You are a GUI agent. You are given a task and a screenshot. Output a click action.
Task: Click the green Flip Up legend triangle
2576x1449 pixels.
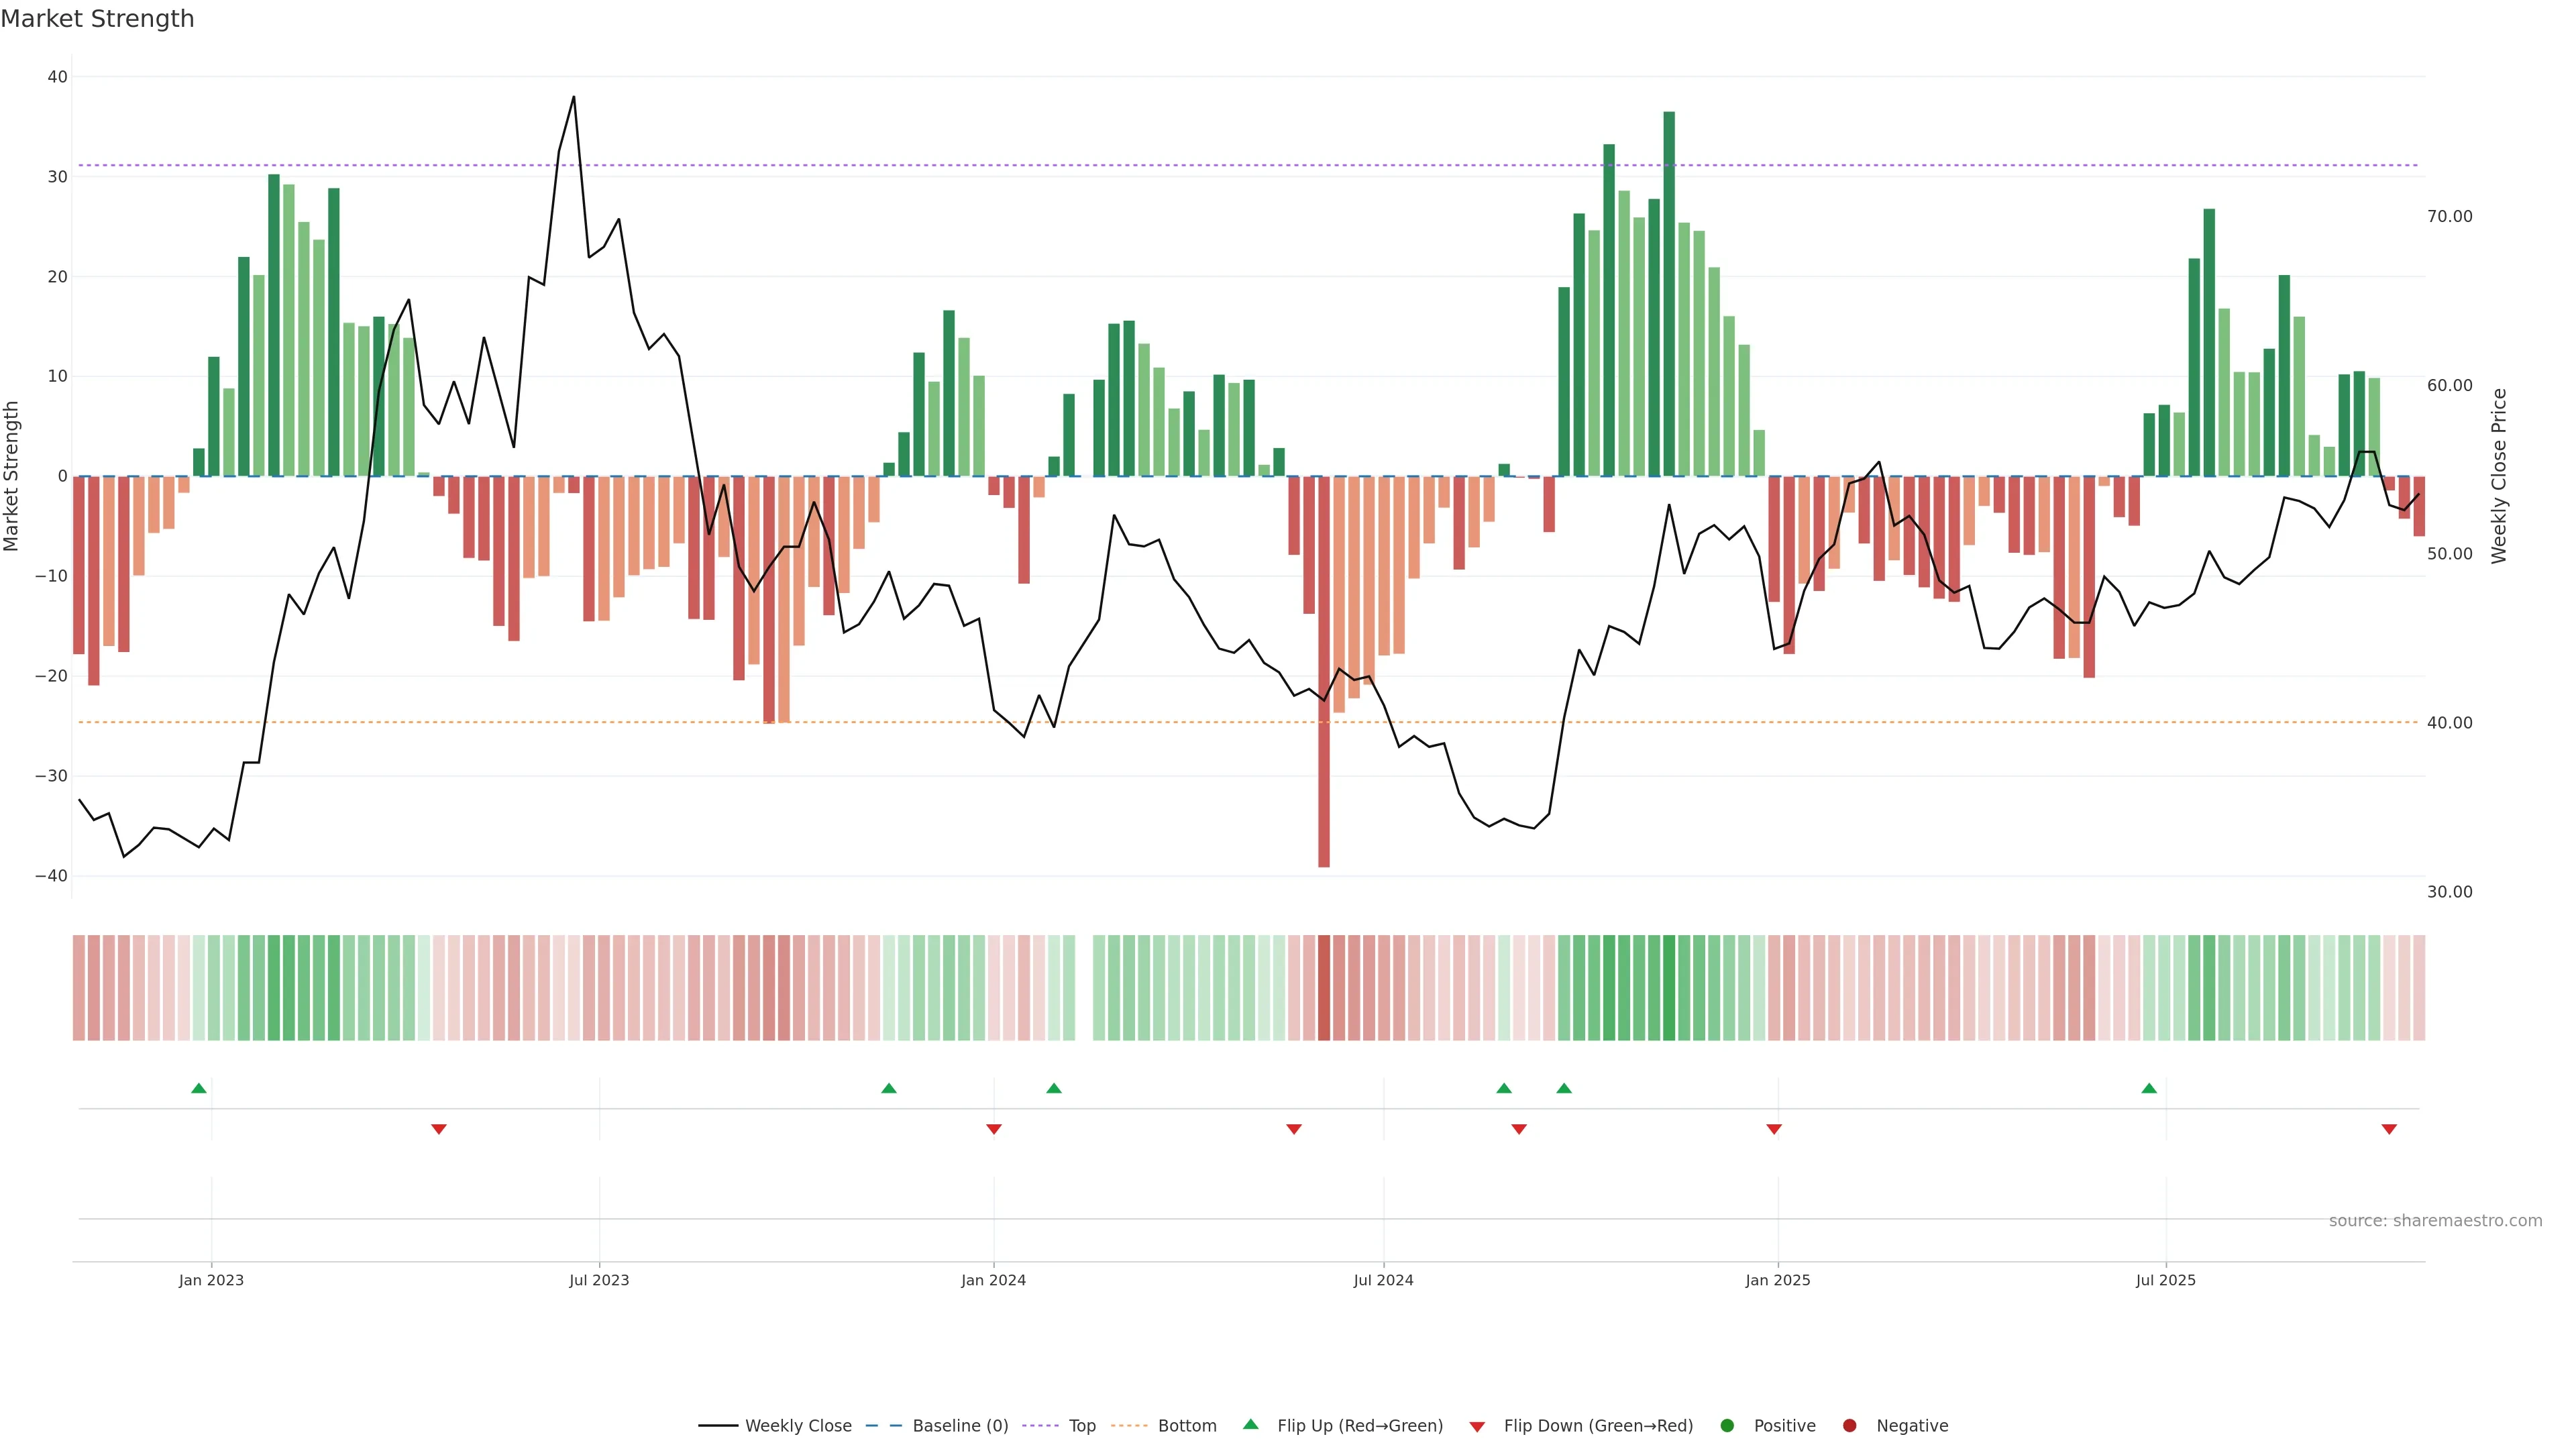[x=1250, y=1424]
